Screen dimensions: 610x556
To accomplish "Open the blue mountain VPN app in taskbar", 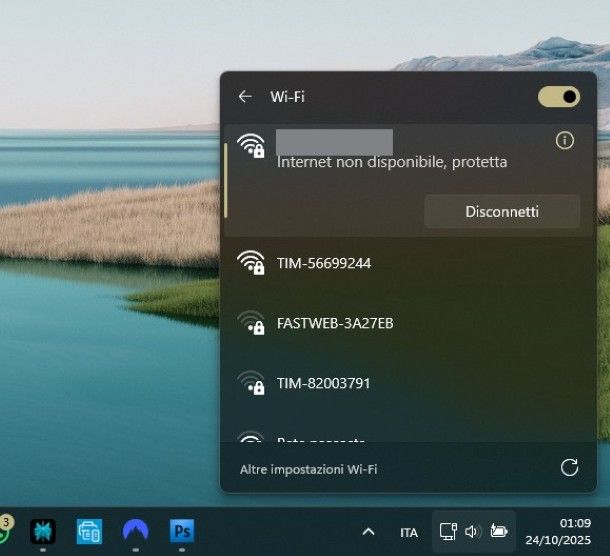I will pyautogui.click(x=135, y=531).
